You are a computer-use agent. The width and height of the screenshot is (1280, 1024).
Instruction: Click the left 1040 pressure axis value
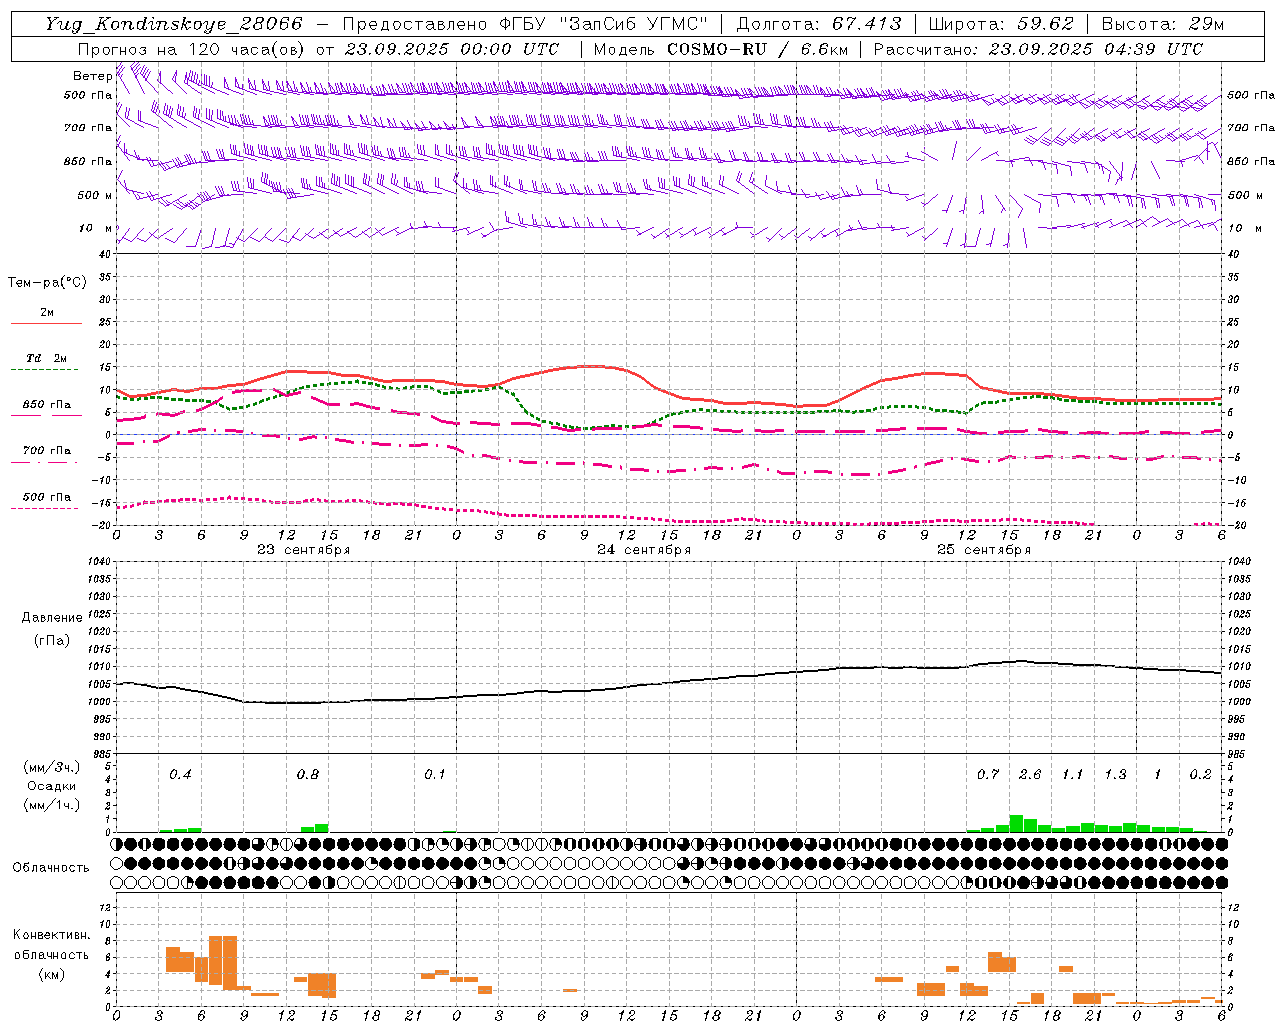coord(100,562)
